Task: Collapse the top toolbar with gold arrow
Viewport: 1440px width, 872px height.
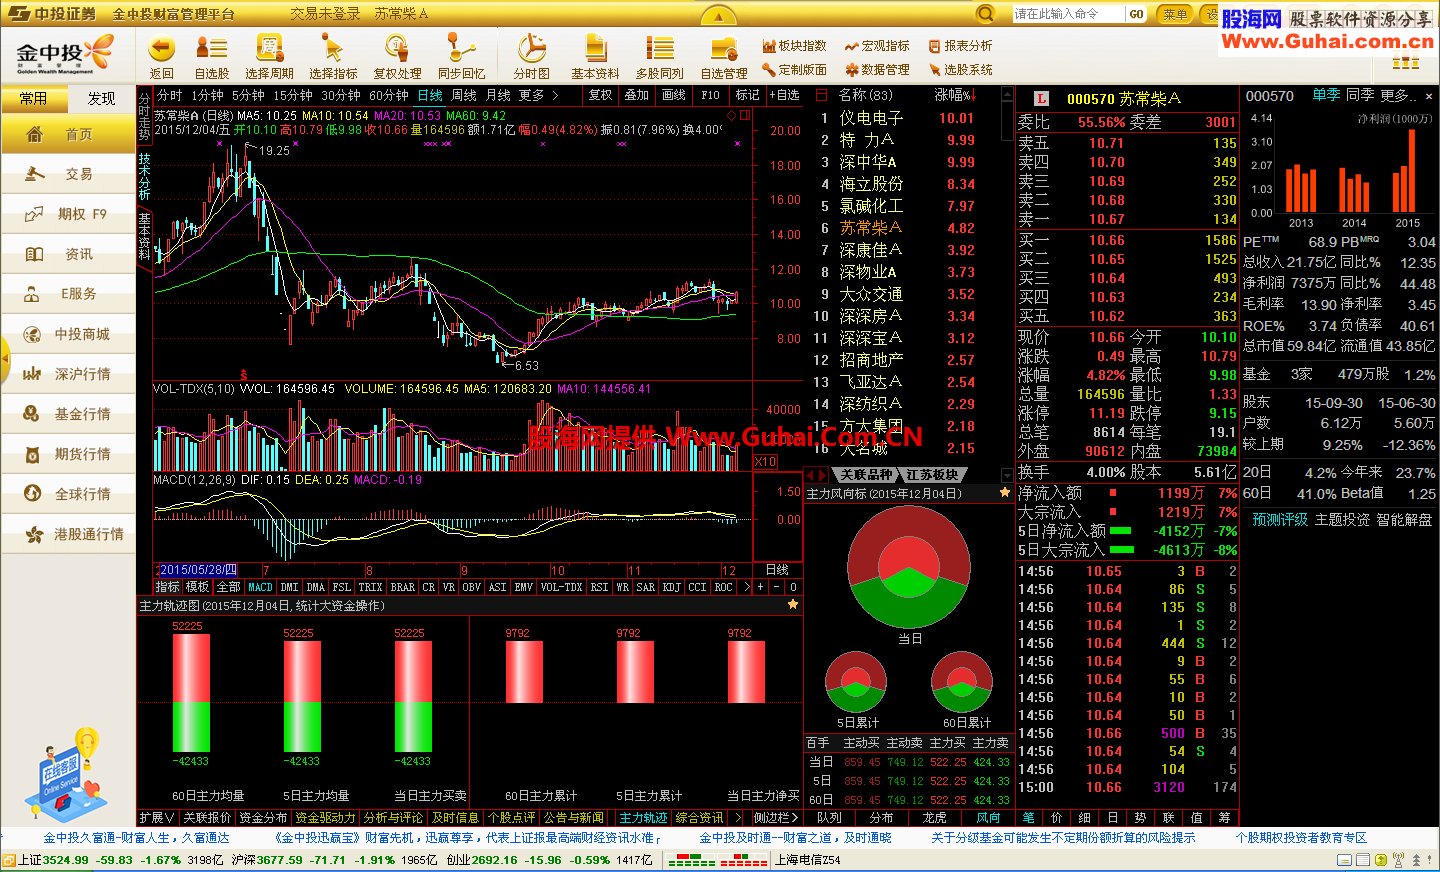Action: pyautogui.click(x=718, y=17)
